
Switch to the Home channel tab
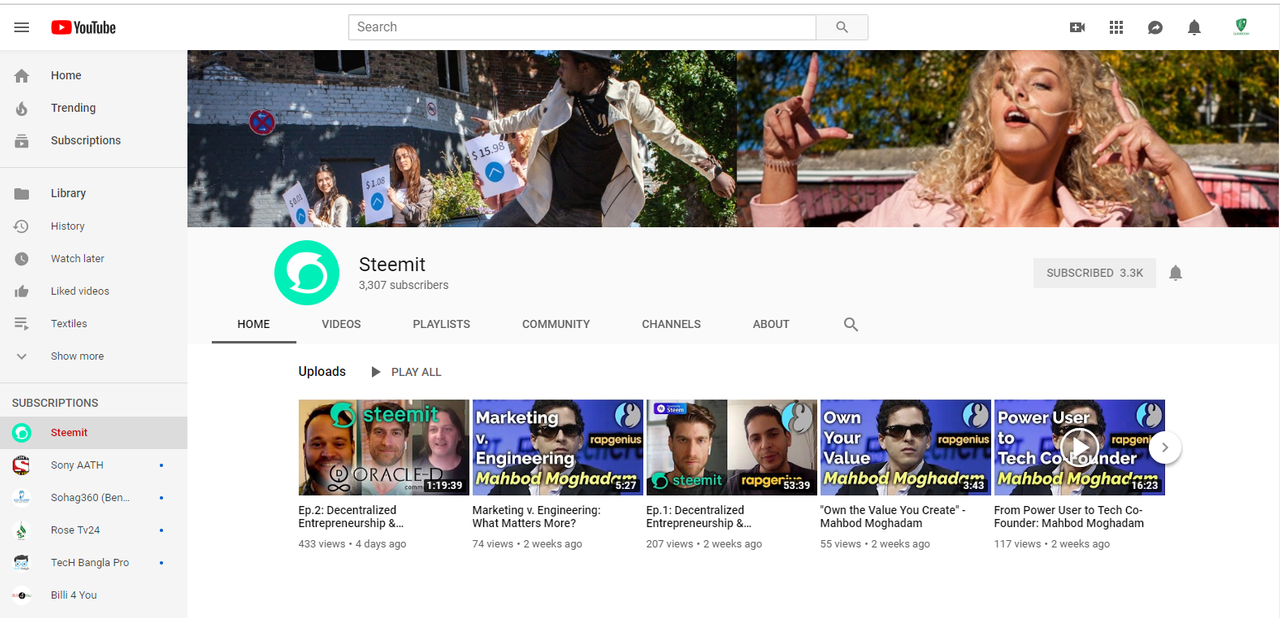point(254,324)
